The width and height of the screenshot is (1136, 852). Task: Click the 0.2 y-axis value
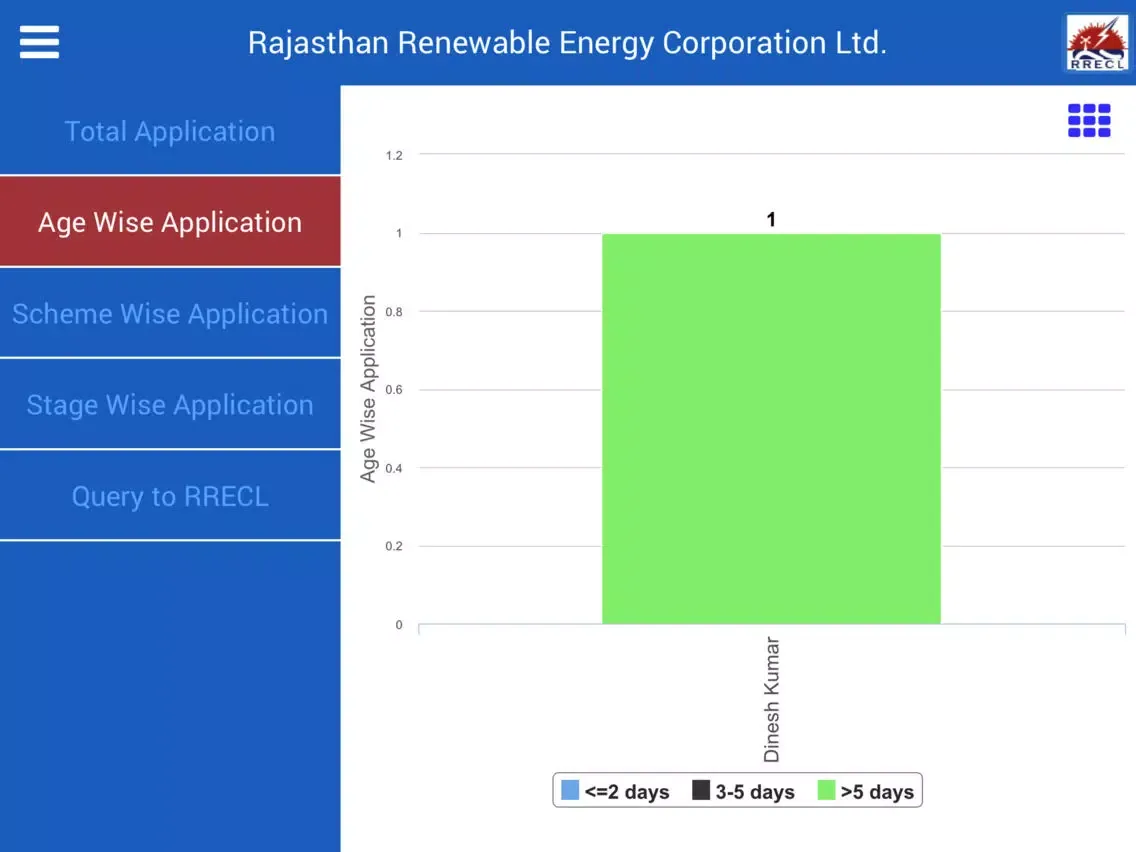pos(394,546)
